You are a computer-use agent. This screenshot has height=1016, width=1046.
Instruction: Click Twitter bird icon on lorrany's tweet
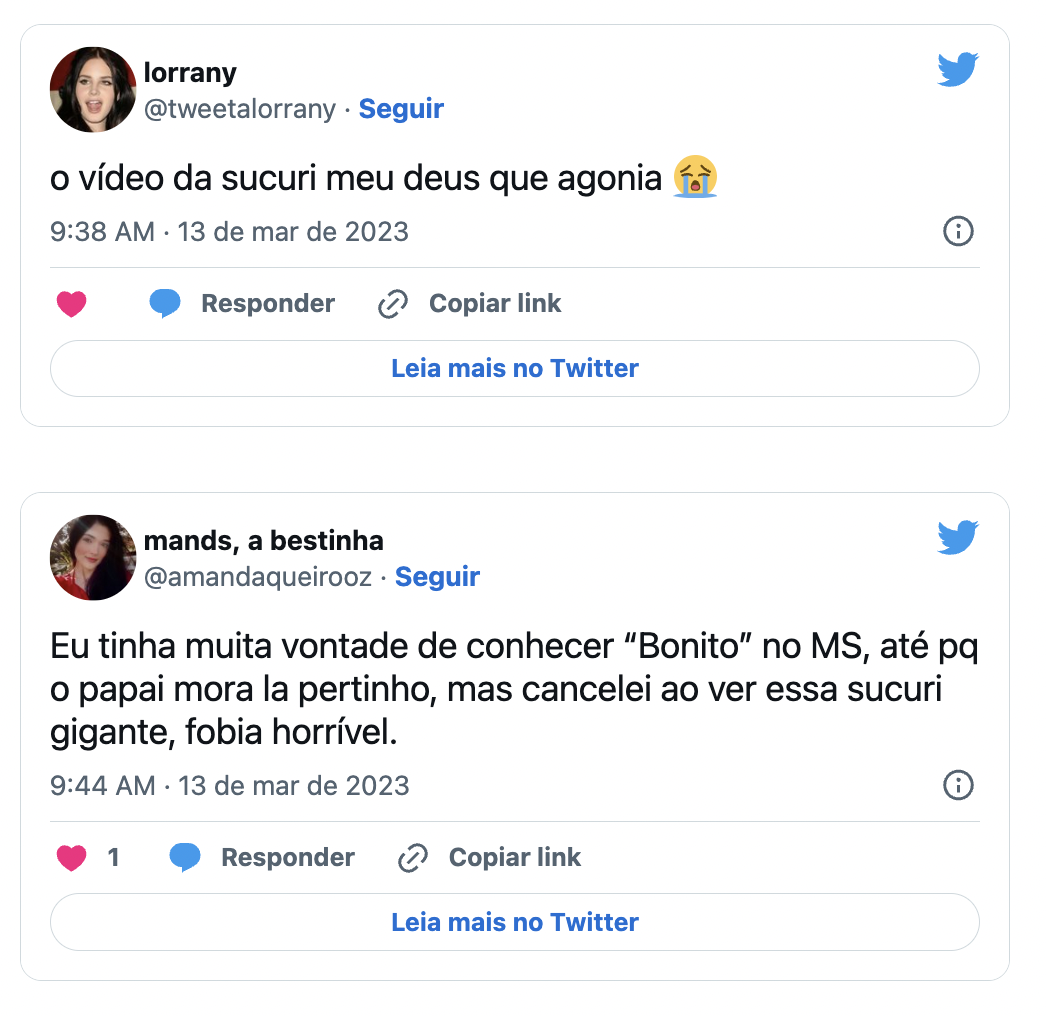click(958, 70)
